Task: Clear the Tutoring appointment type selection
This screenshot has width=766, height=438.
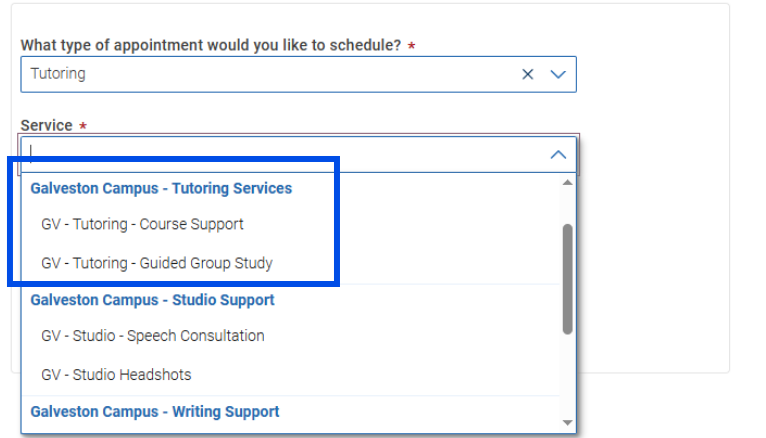Action: 527,74
